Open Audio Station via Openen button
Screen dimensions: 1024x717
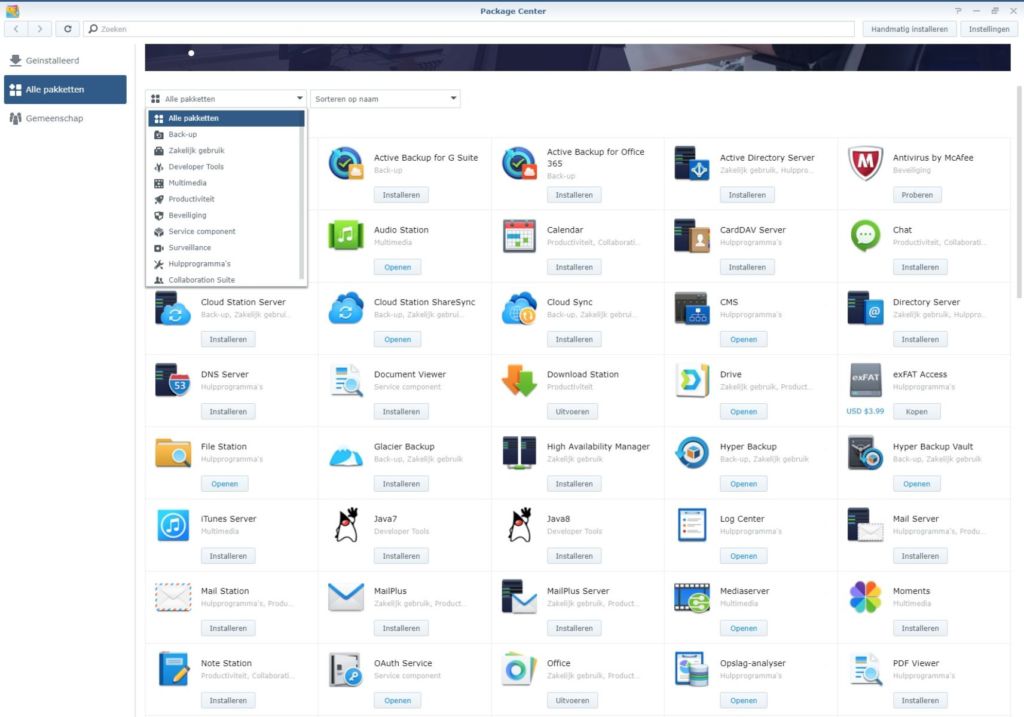click(398, 267)
